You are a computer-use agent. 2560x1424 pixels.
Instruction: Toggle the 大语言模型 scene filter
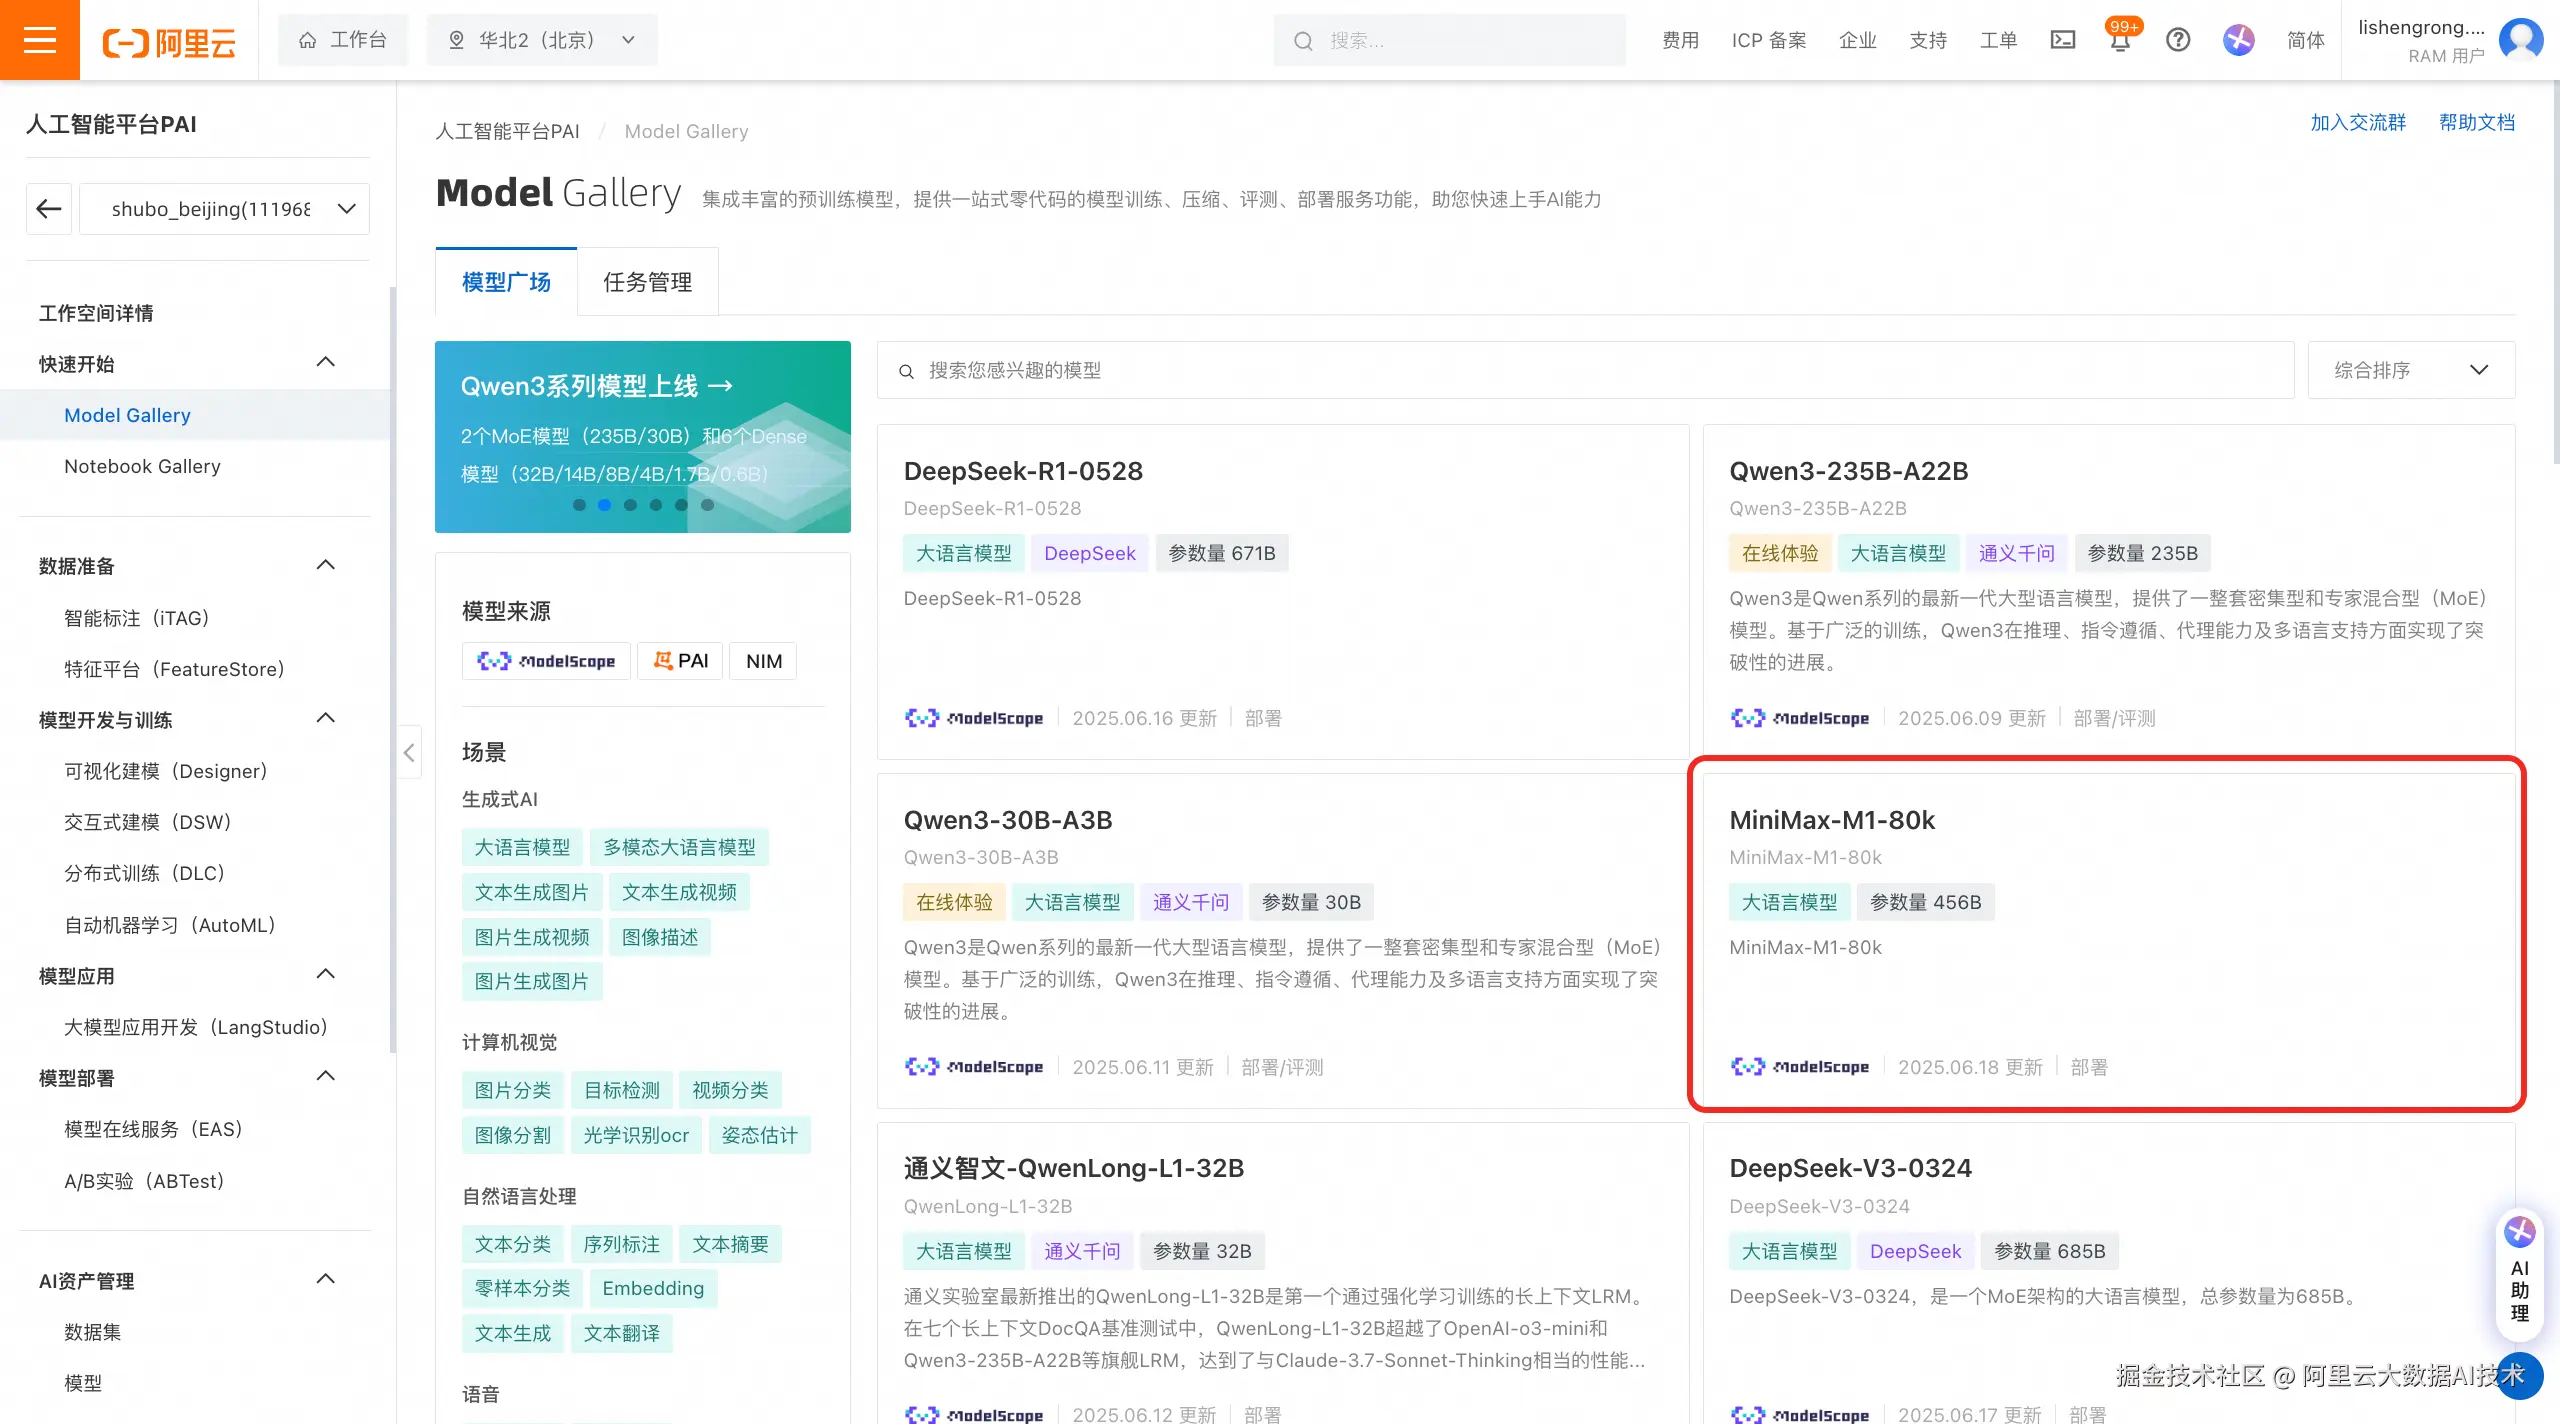coord(521,846)
